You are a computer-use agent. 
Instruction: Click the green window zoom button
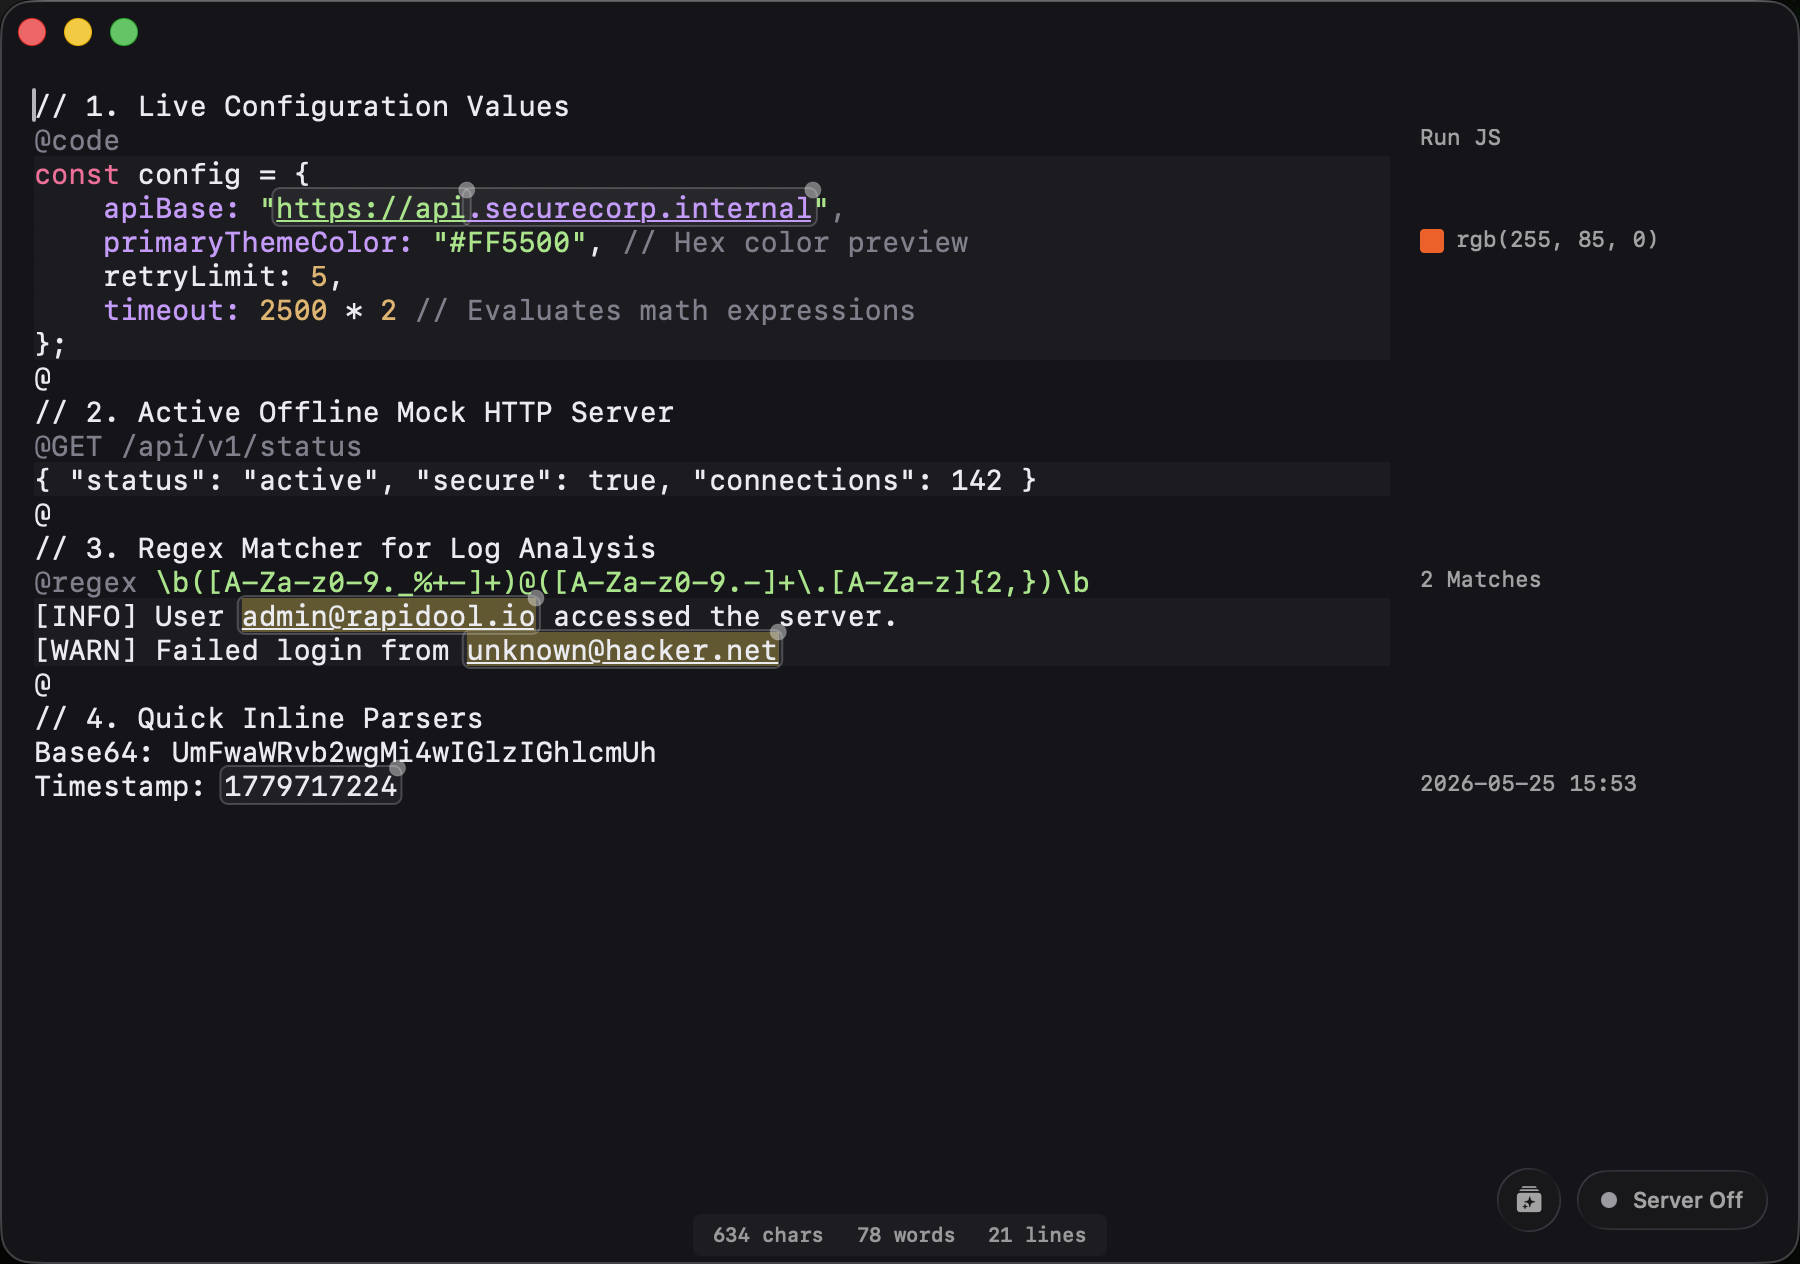click(x=124, y=32)
